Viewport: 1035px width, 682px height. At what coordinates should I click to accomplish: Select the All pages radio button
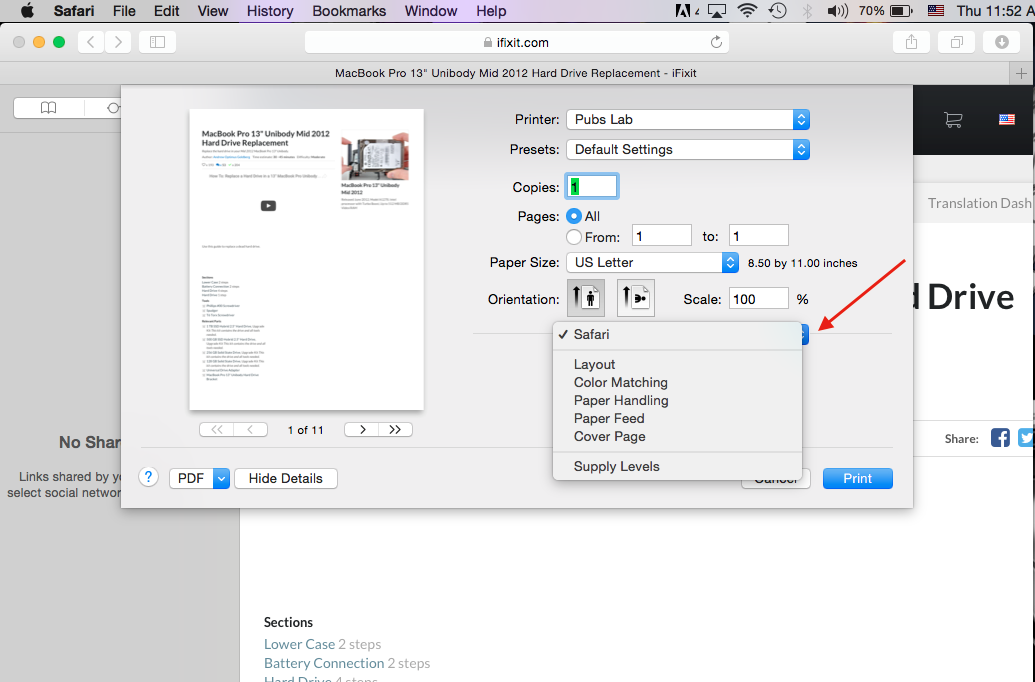point(574,216)
